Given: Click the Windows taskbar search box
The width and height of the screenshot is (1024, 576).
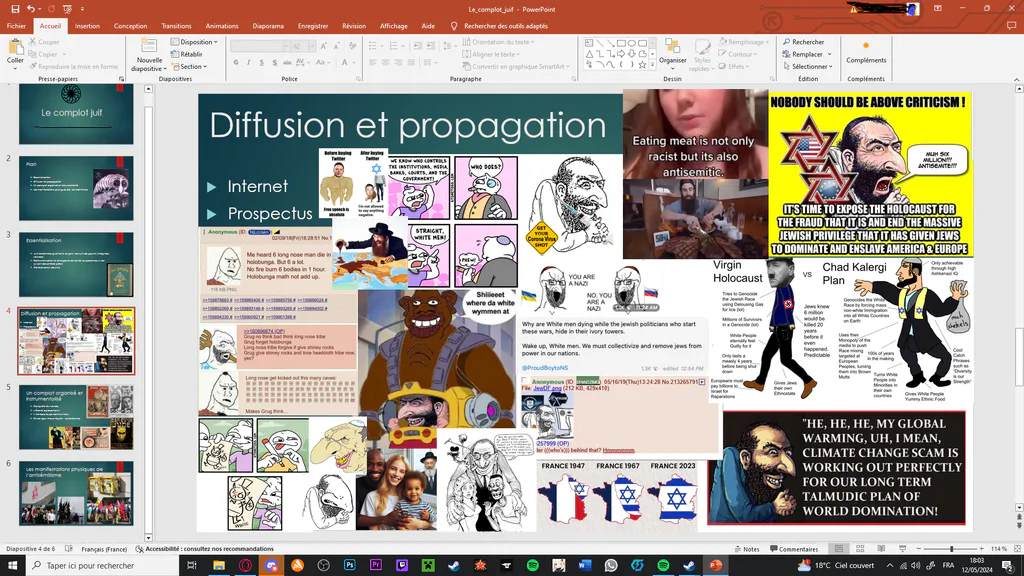Looking at the screenshot, I should 103,566.
